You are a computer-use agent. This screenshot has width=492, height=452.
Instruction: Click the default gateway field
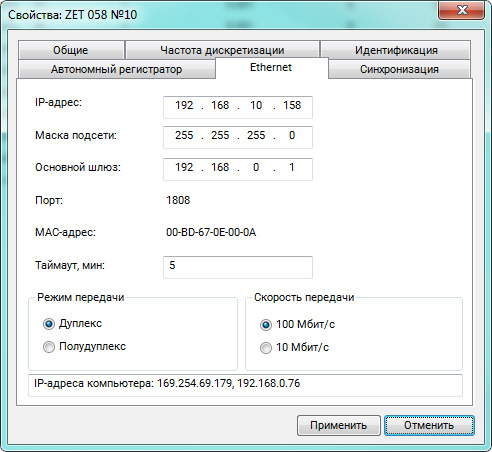point(238,169)
